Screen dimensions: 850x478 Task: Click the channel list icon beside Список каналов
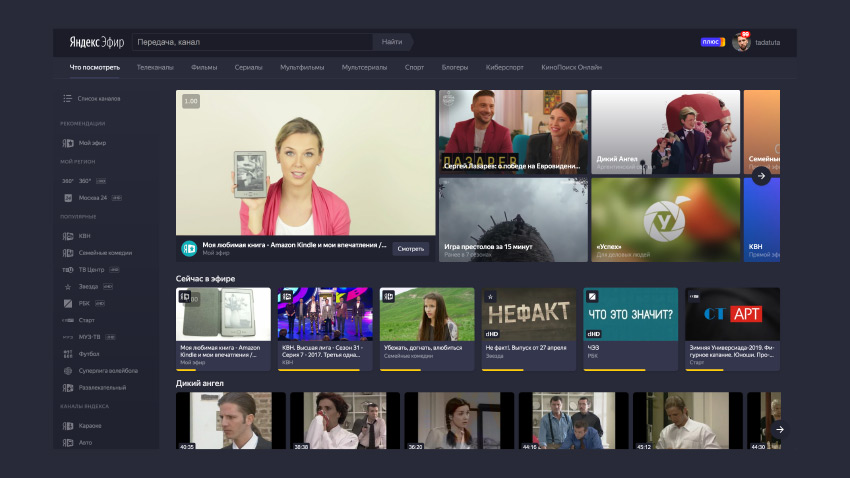[67, 98]
